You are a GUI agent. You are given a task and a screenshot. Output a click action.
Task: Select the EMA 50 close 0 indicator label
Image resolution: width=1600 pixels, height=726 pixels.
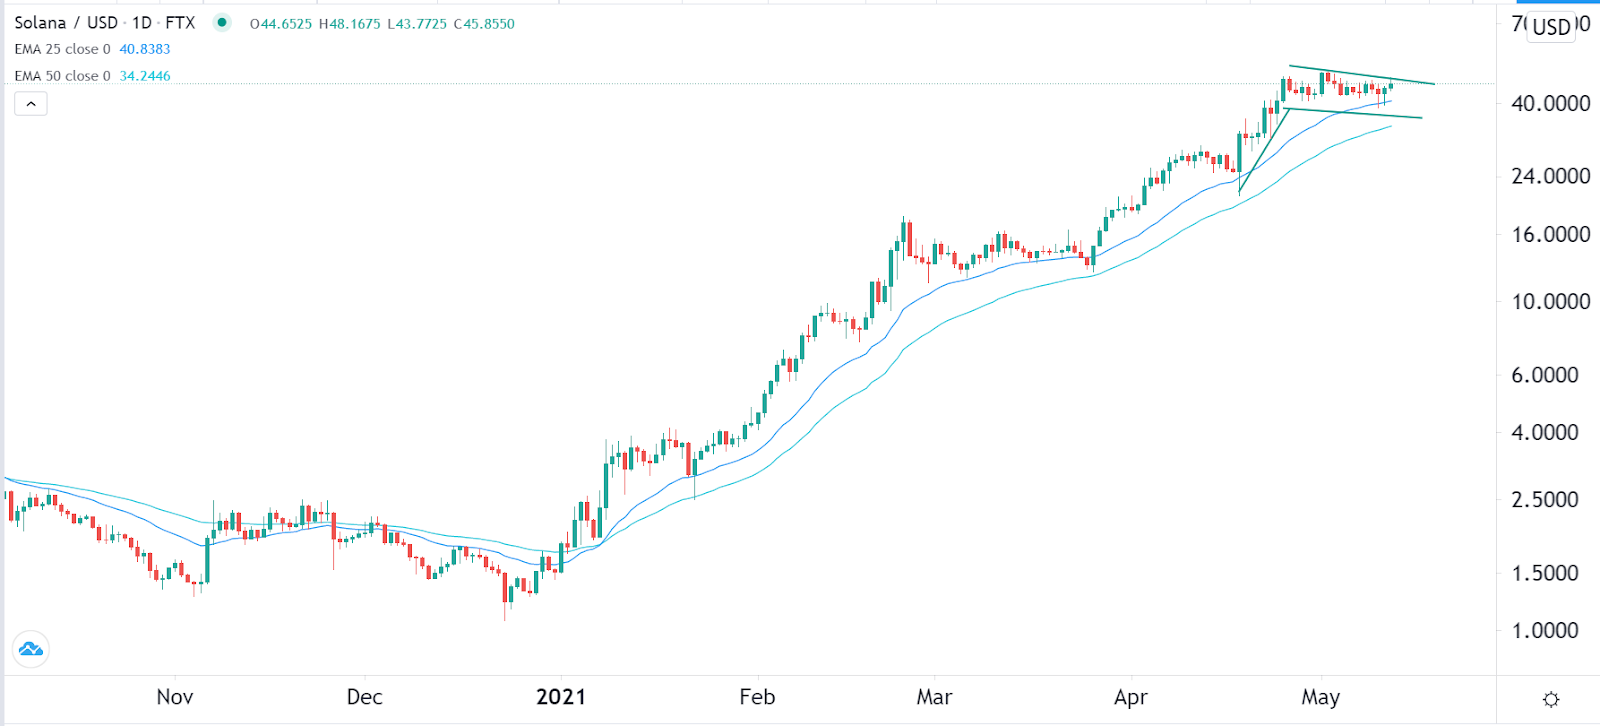62,76
